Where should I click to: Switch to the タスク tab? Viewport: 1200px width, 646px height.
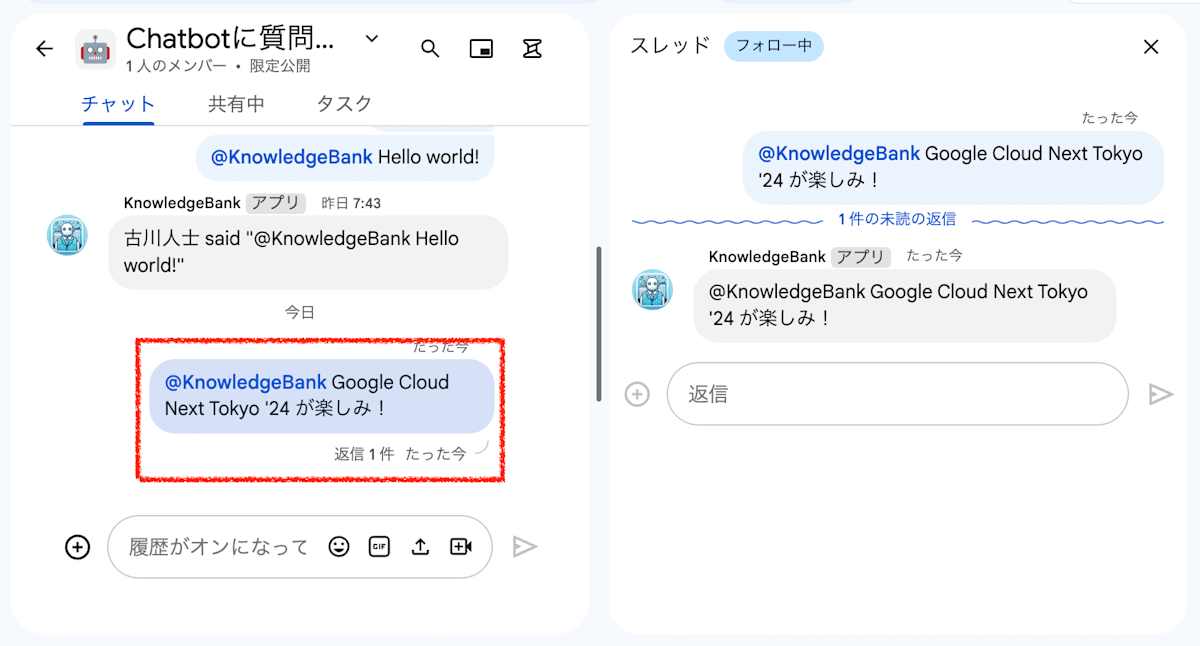(x=344, y=104)
